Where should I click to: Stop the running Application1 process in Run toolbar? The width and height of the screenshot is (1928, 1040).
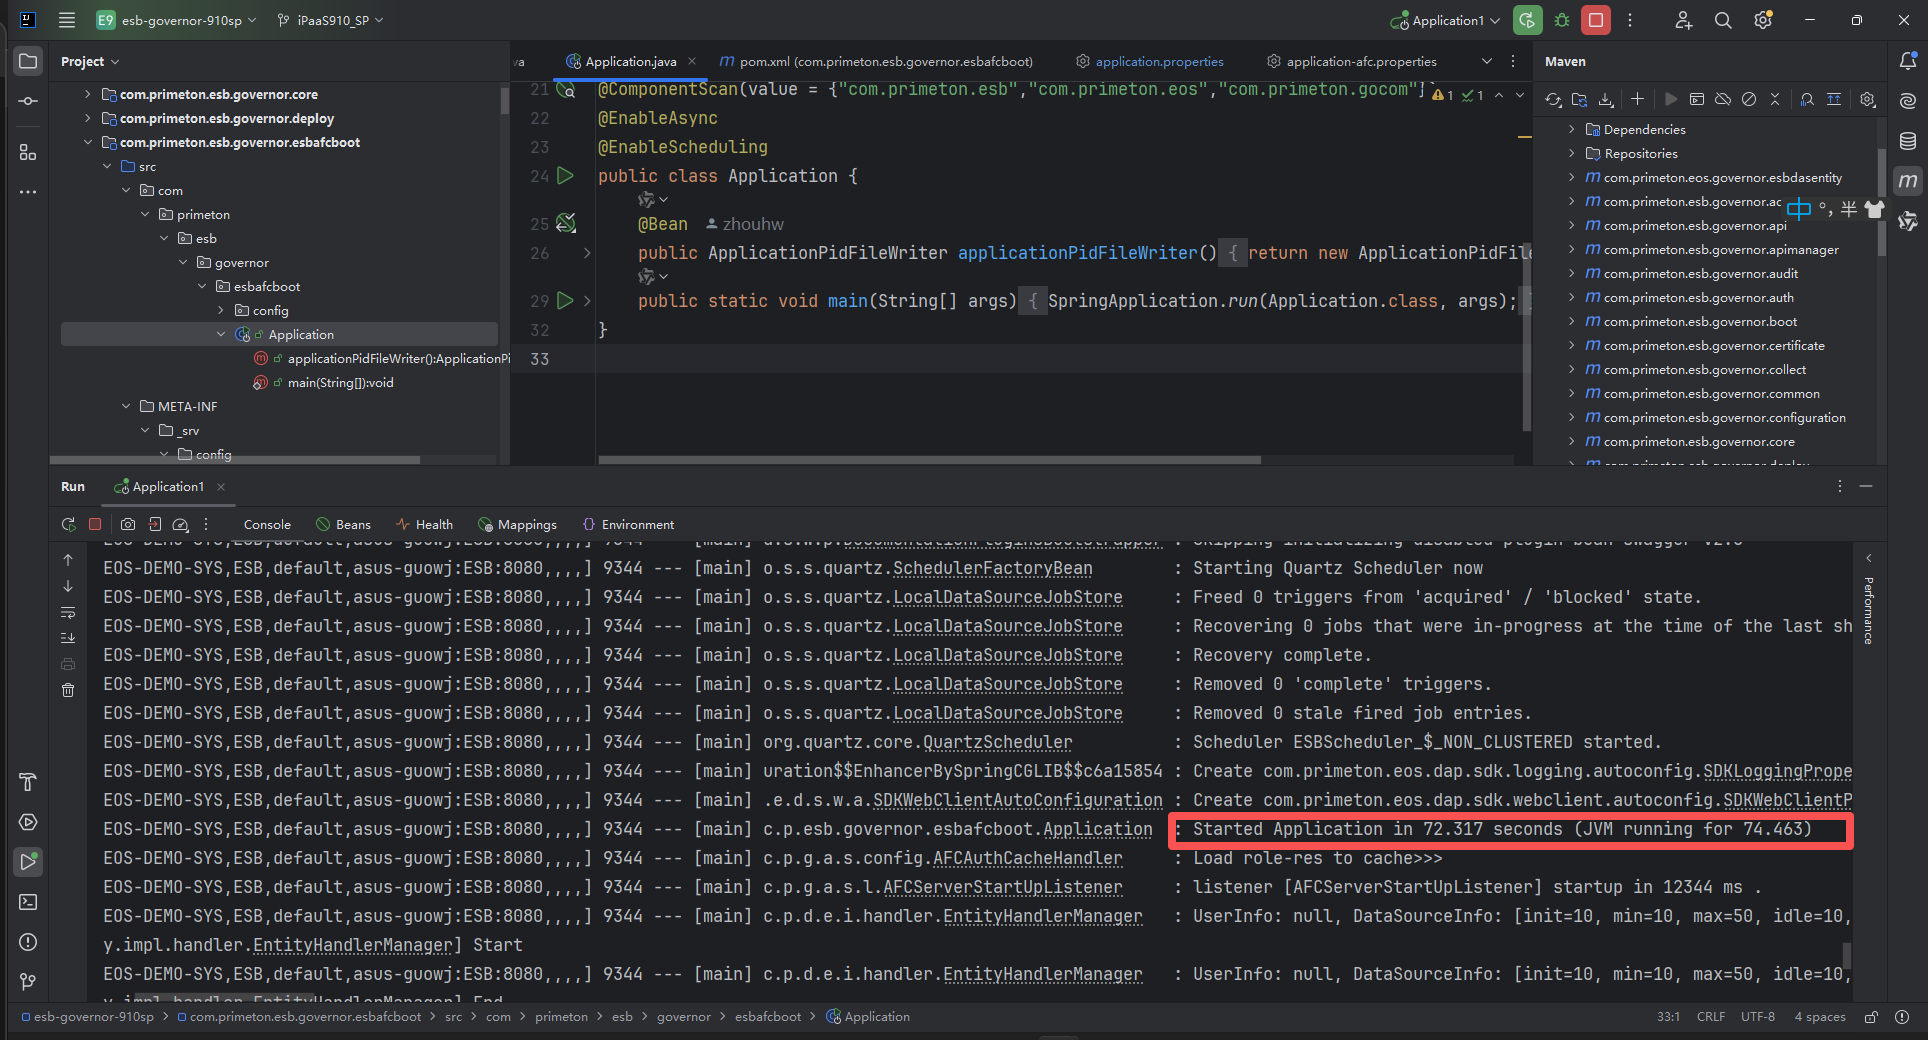(x=95, y=524)
